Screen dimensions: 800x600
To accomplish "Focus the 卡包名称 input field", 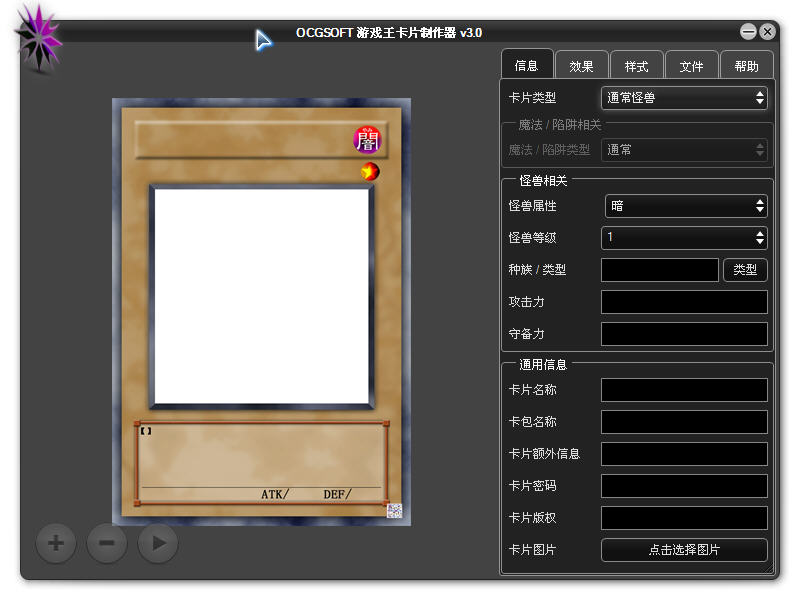I will click(684, 422).
